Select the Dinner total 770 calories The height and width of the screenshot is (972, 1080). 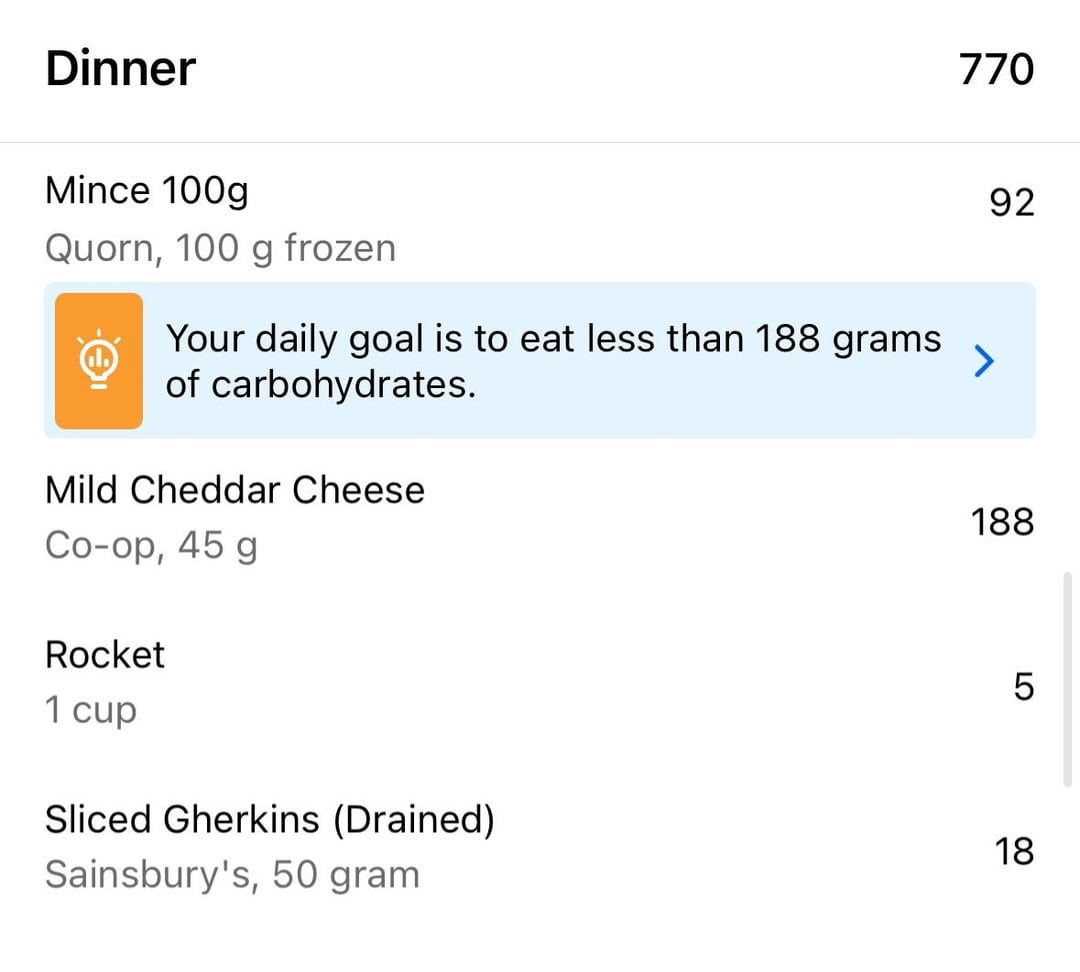996,69
